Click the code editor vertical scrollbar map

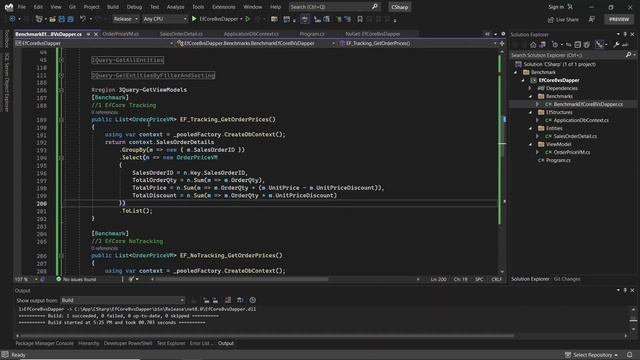(502, 161)
